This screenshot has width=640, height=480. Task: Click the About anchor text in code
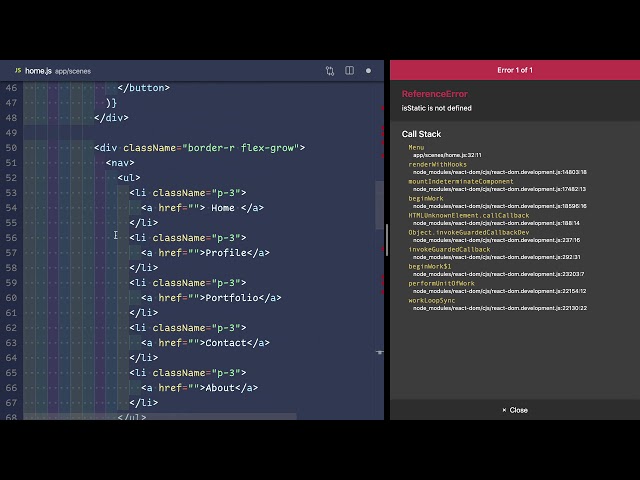(x=220, y=388)
